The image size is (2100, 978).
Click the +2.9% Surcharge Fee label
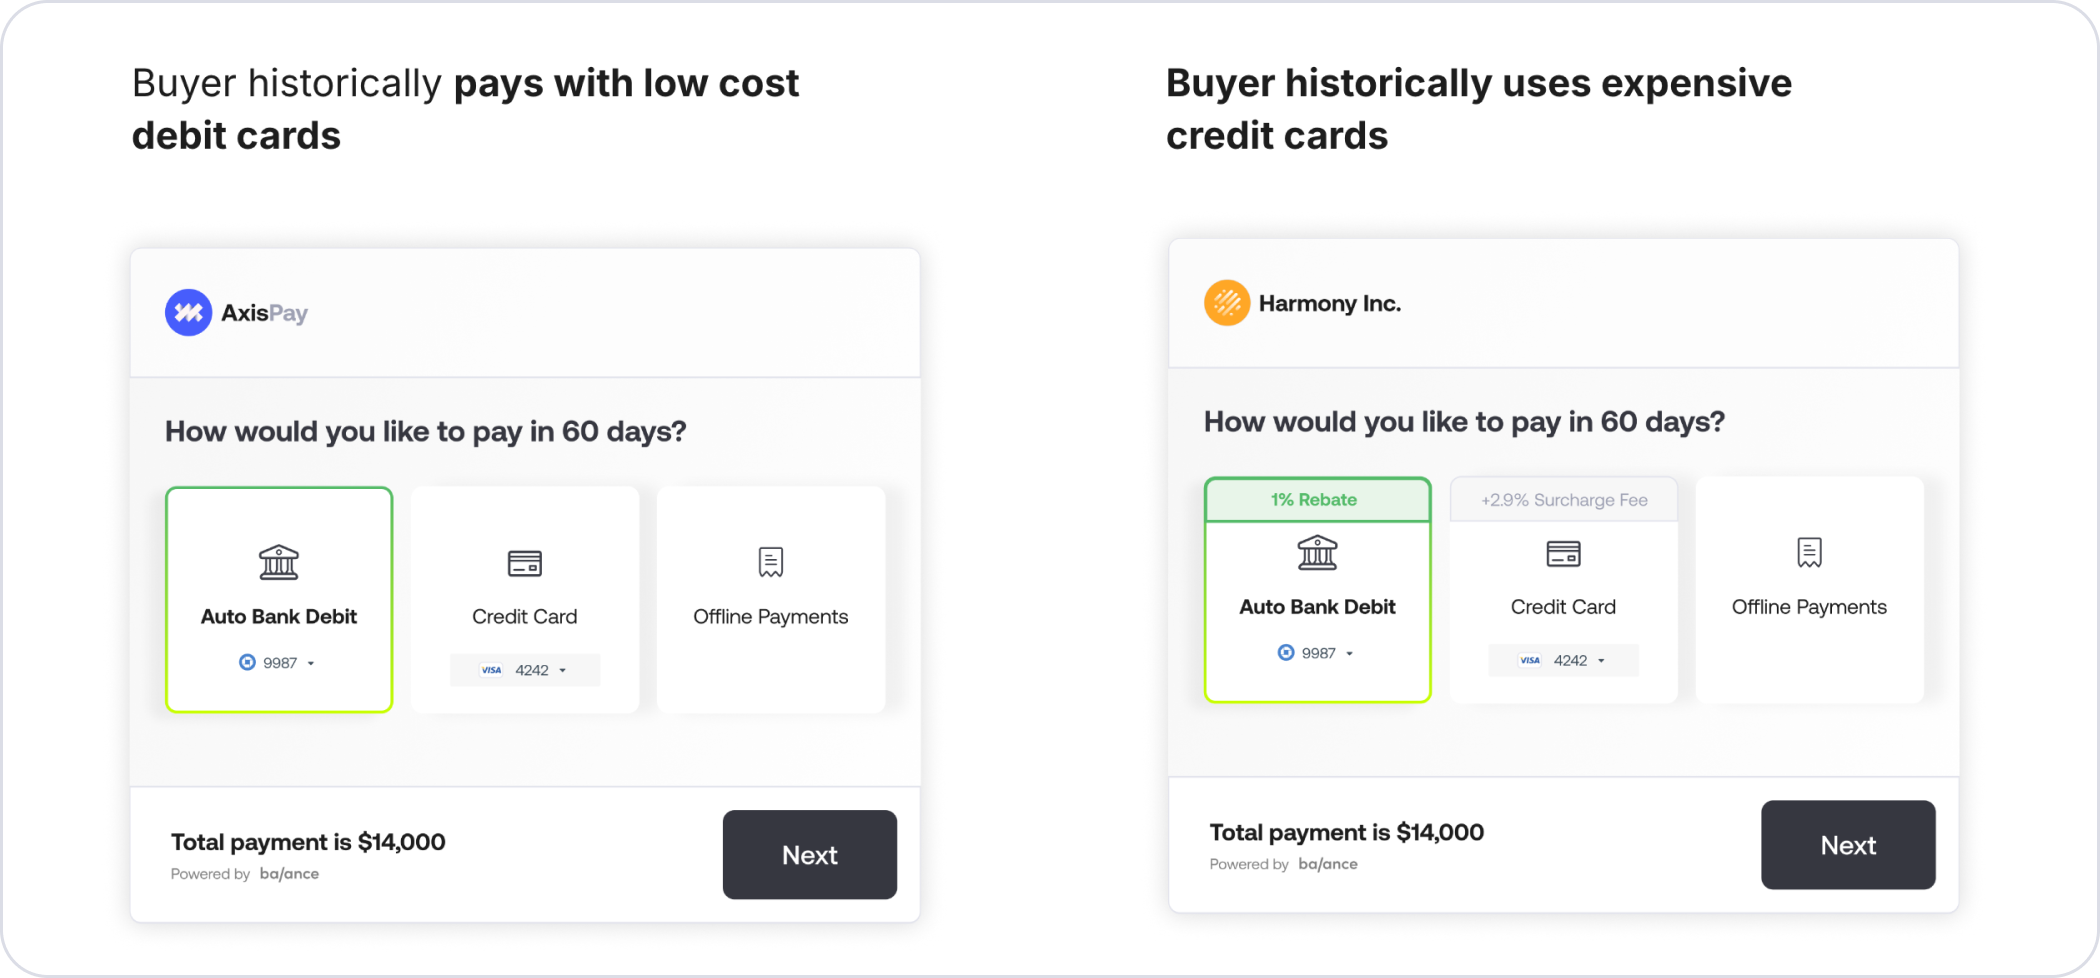click(1564, 500)
